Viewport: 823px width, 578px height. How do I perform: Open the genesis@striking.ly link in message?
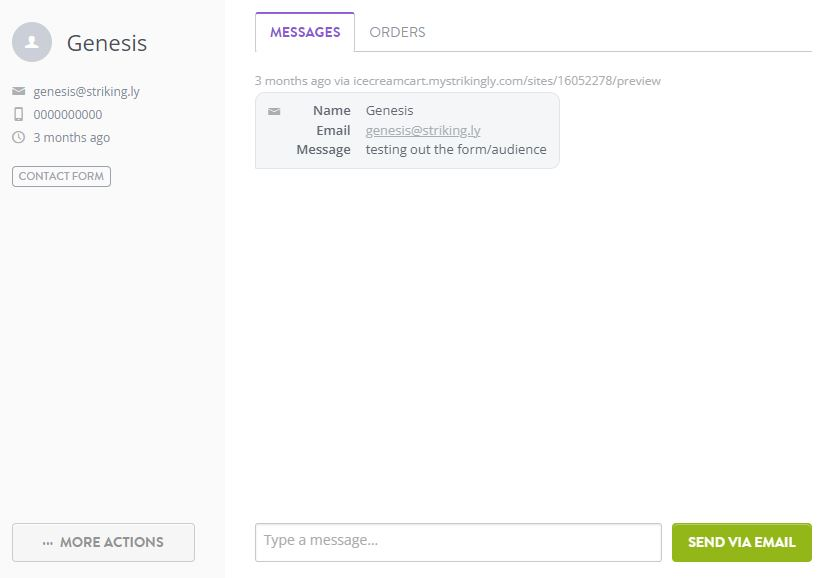(423, 130)
